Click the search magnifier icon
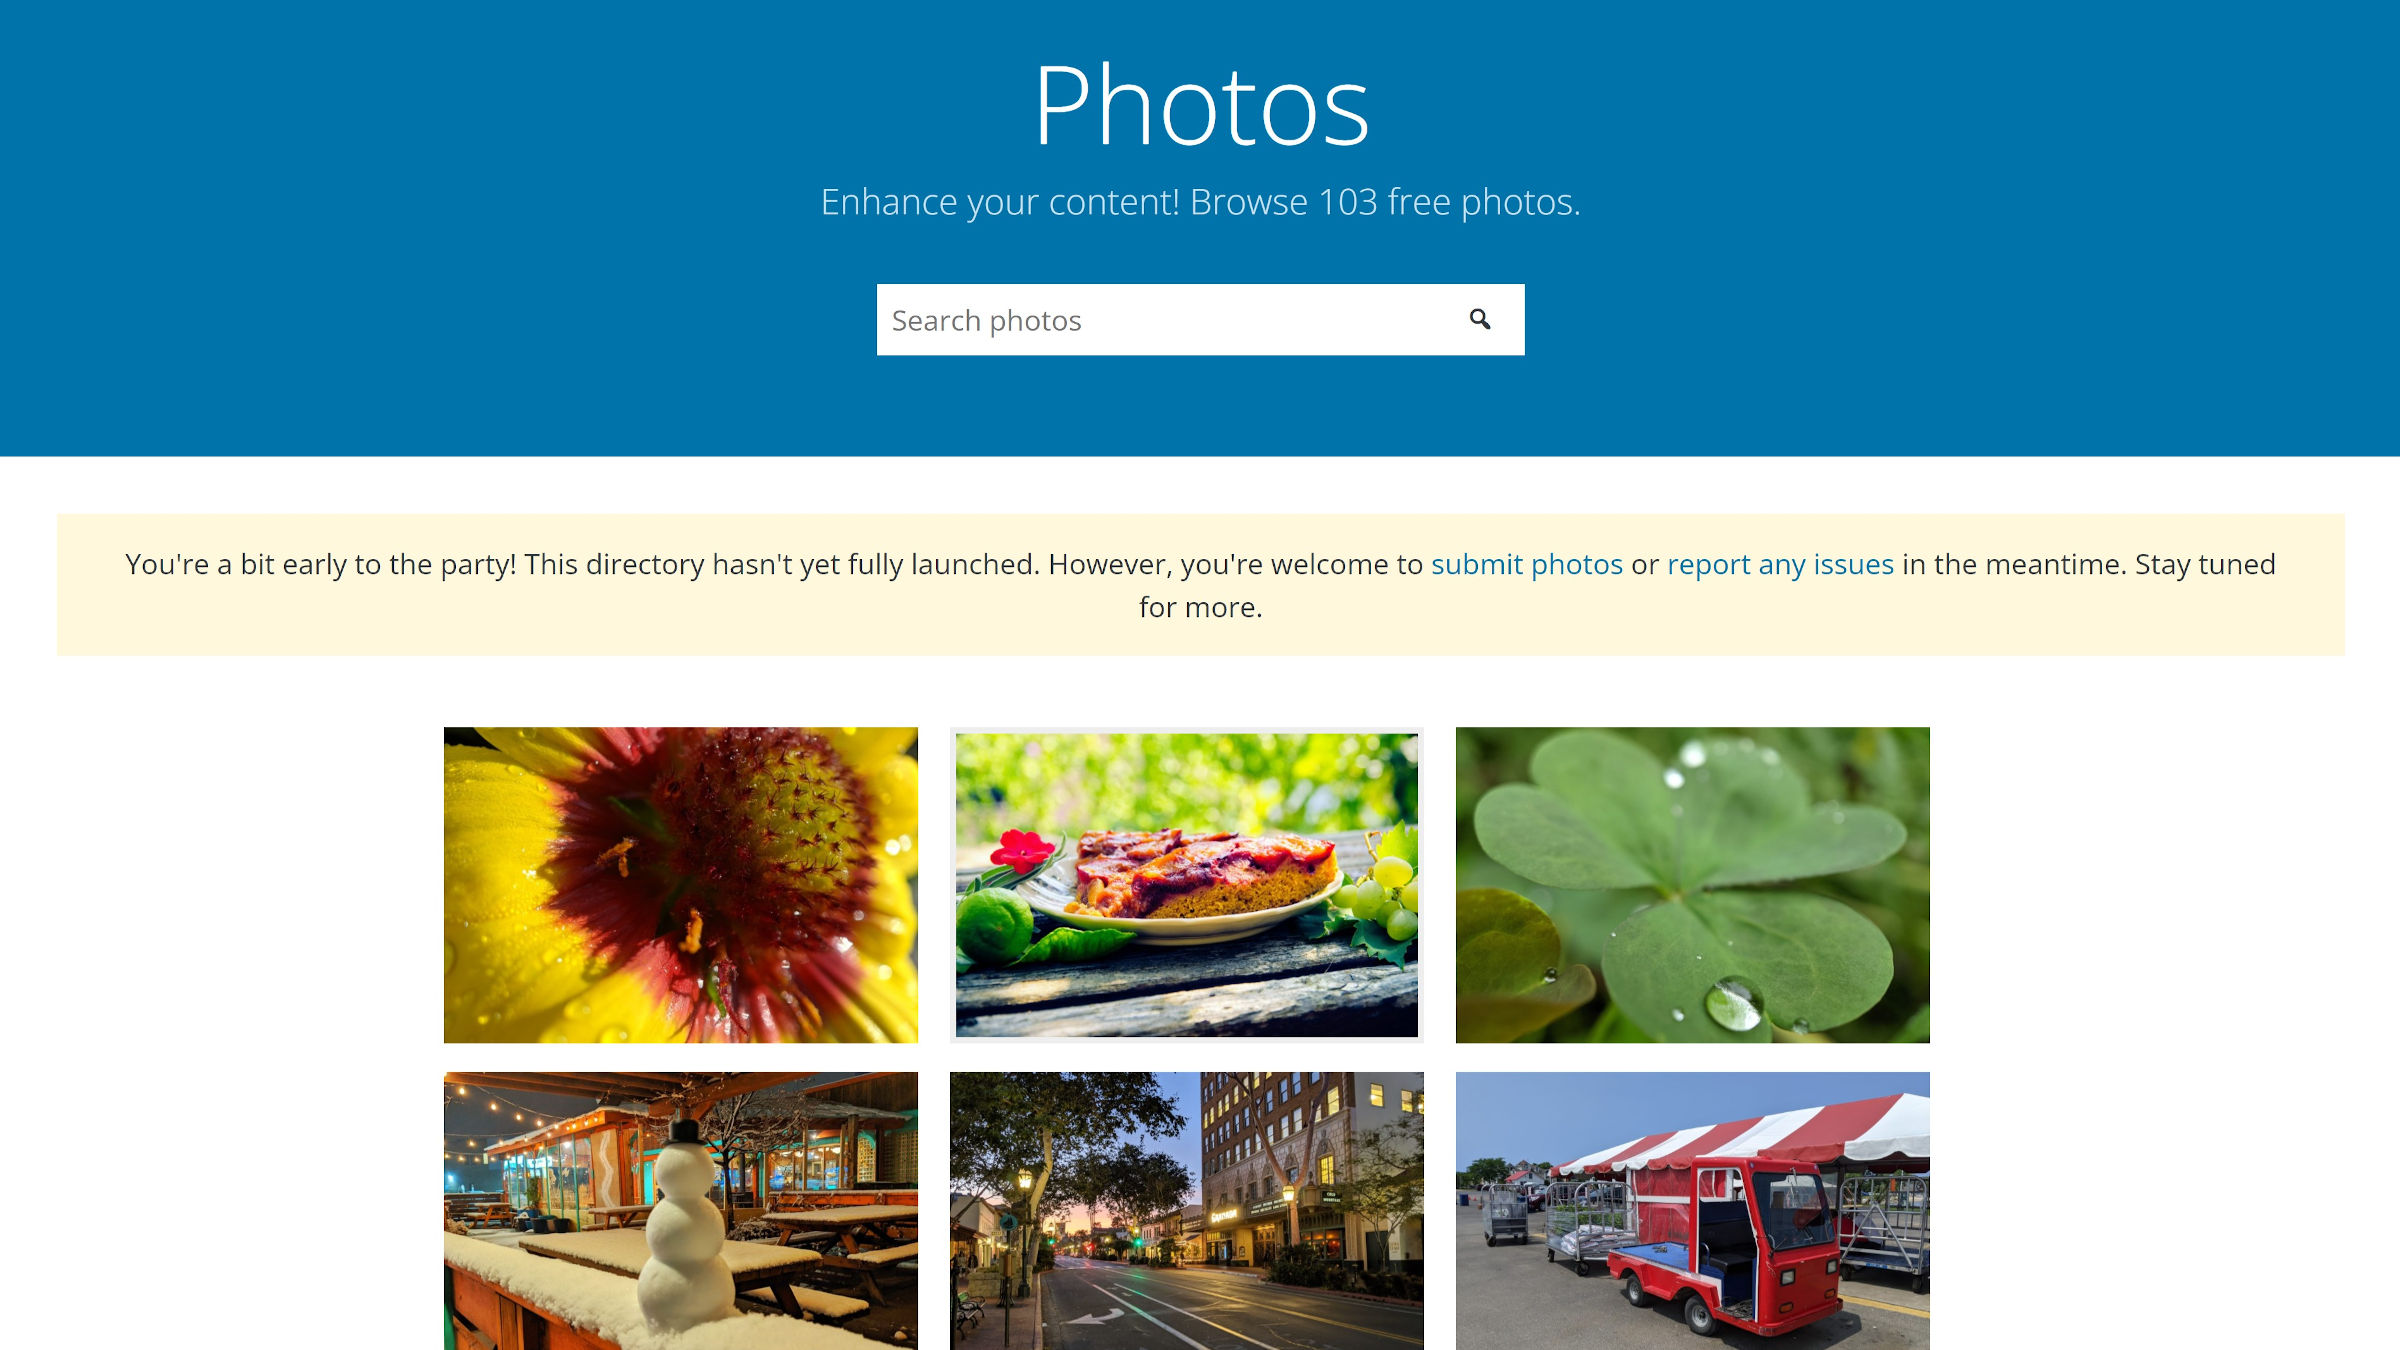Viewport: 2400px width, 1350px height. tap(1479, 318)
